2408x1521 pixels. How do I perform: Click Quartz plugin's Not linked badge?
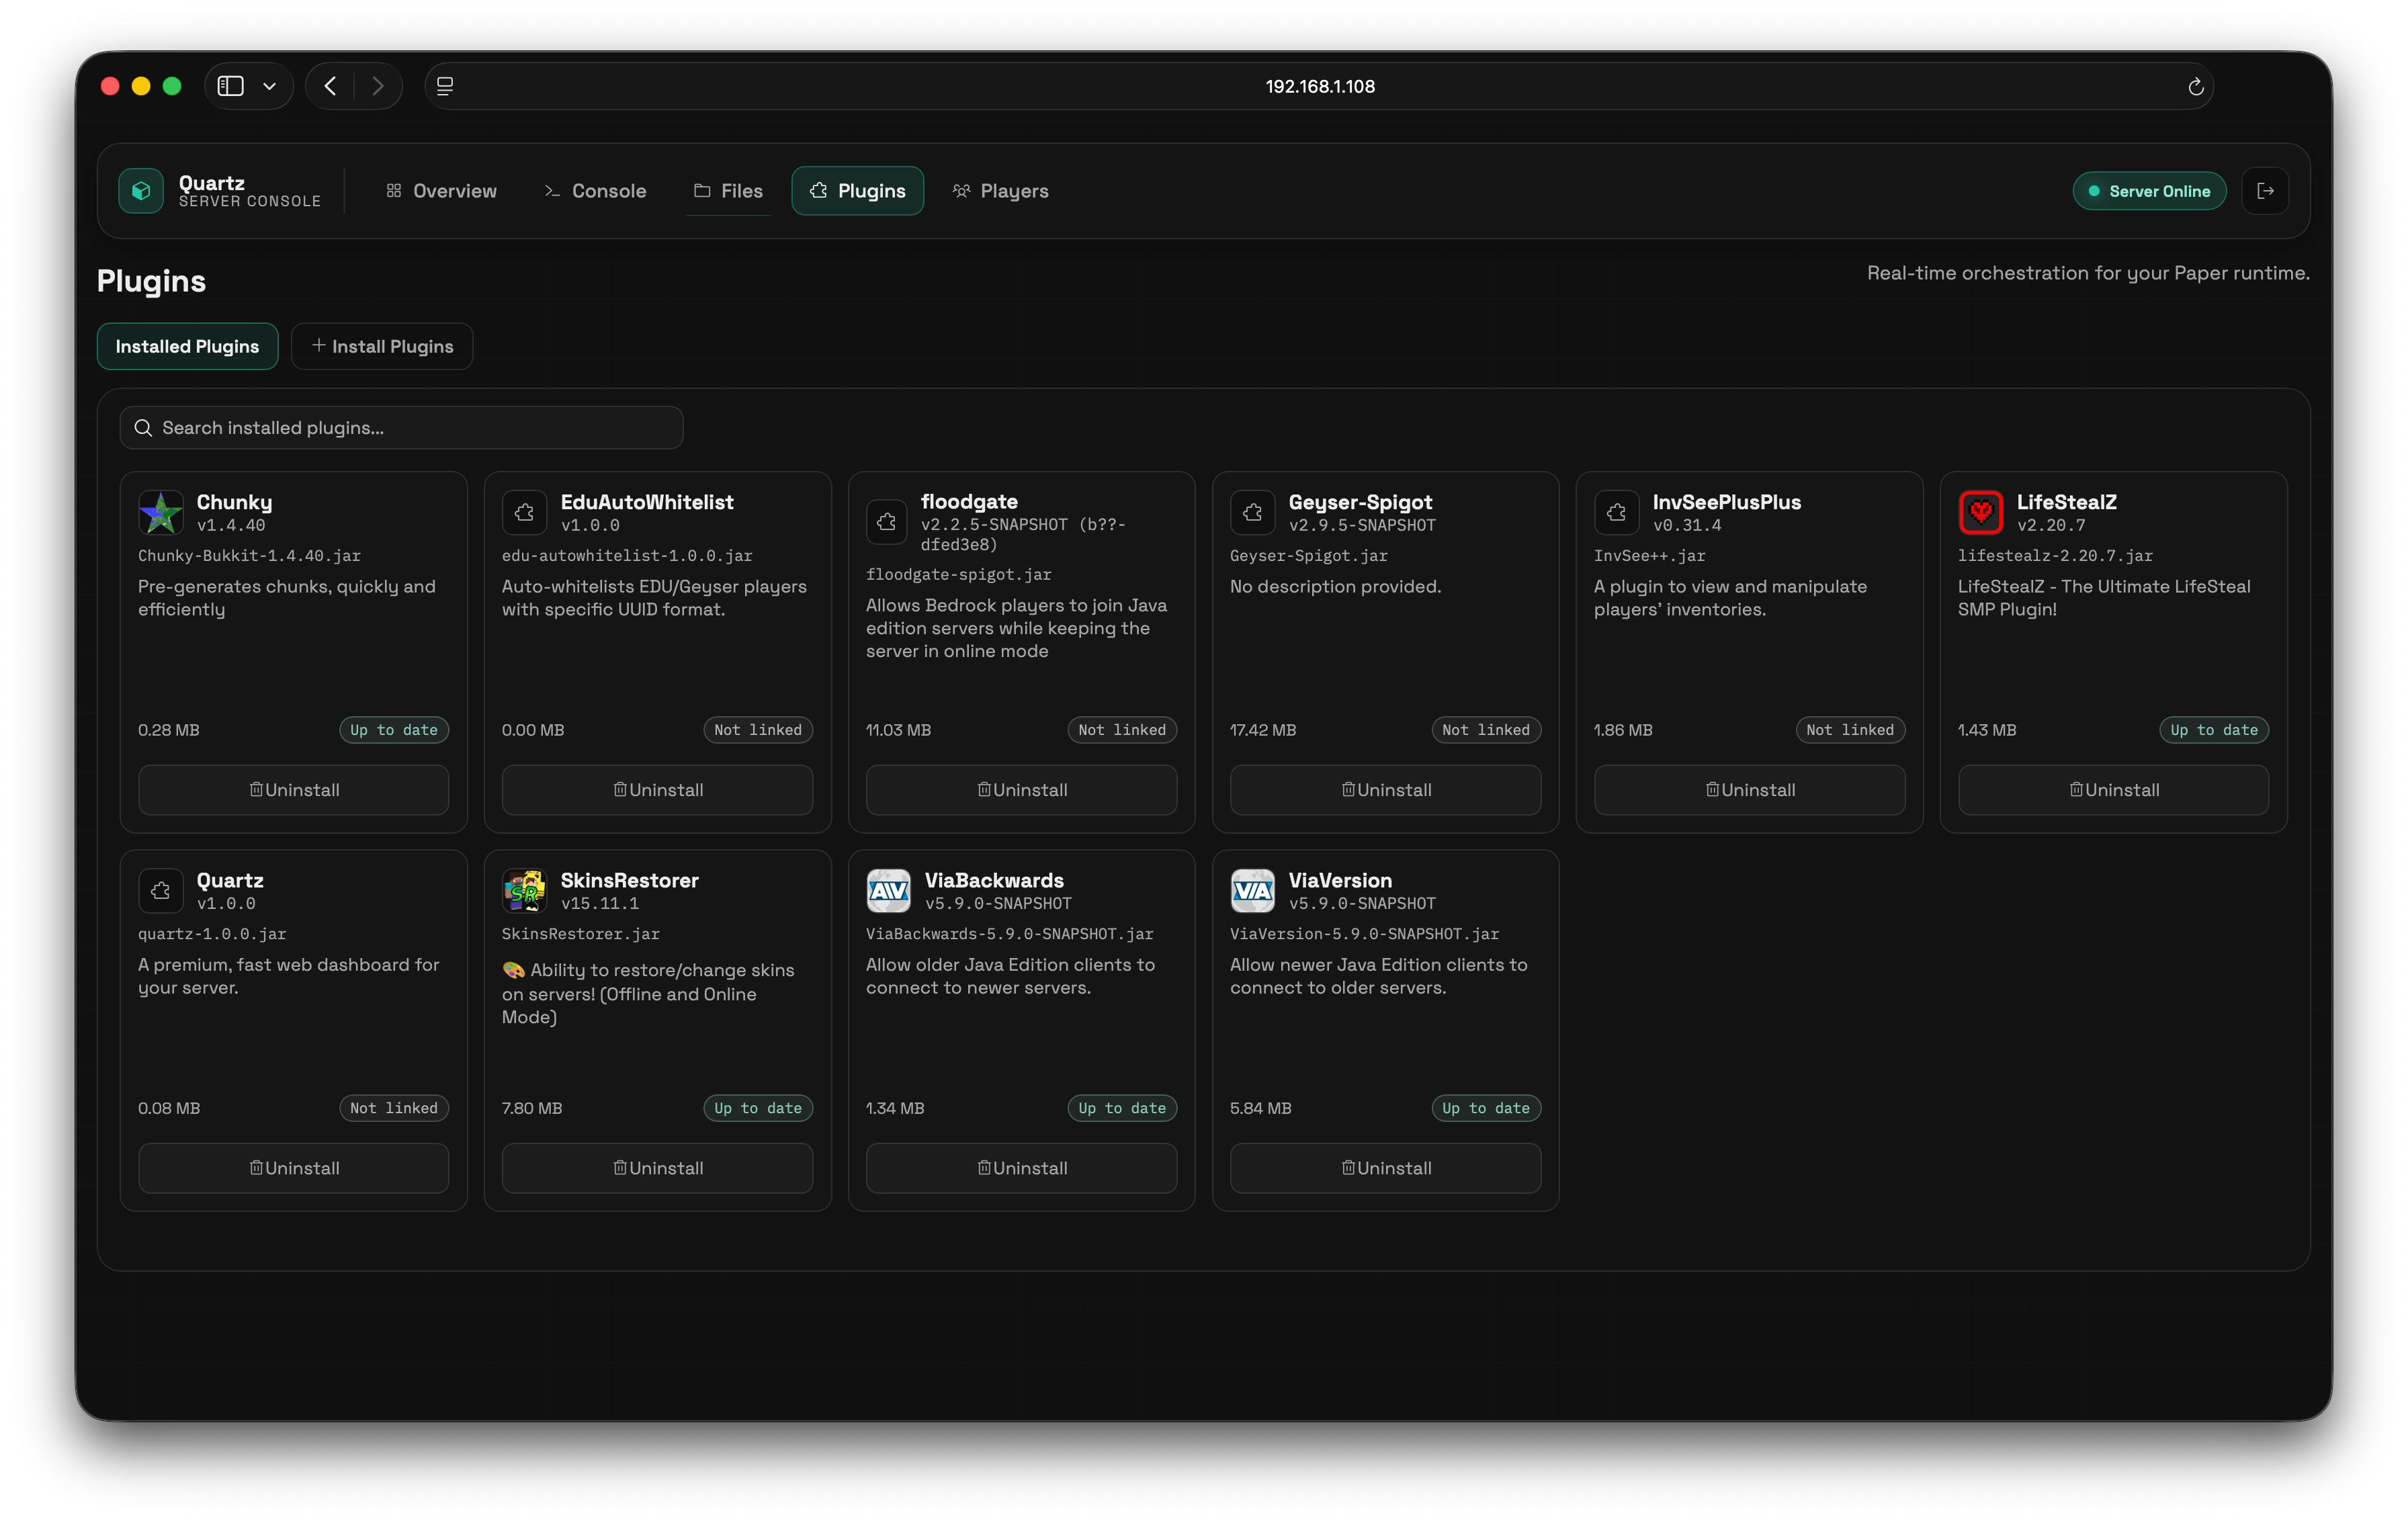(394, 1108)
